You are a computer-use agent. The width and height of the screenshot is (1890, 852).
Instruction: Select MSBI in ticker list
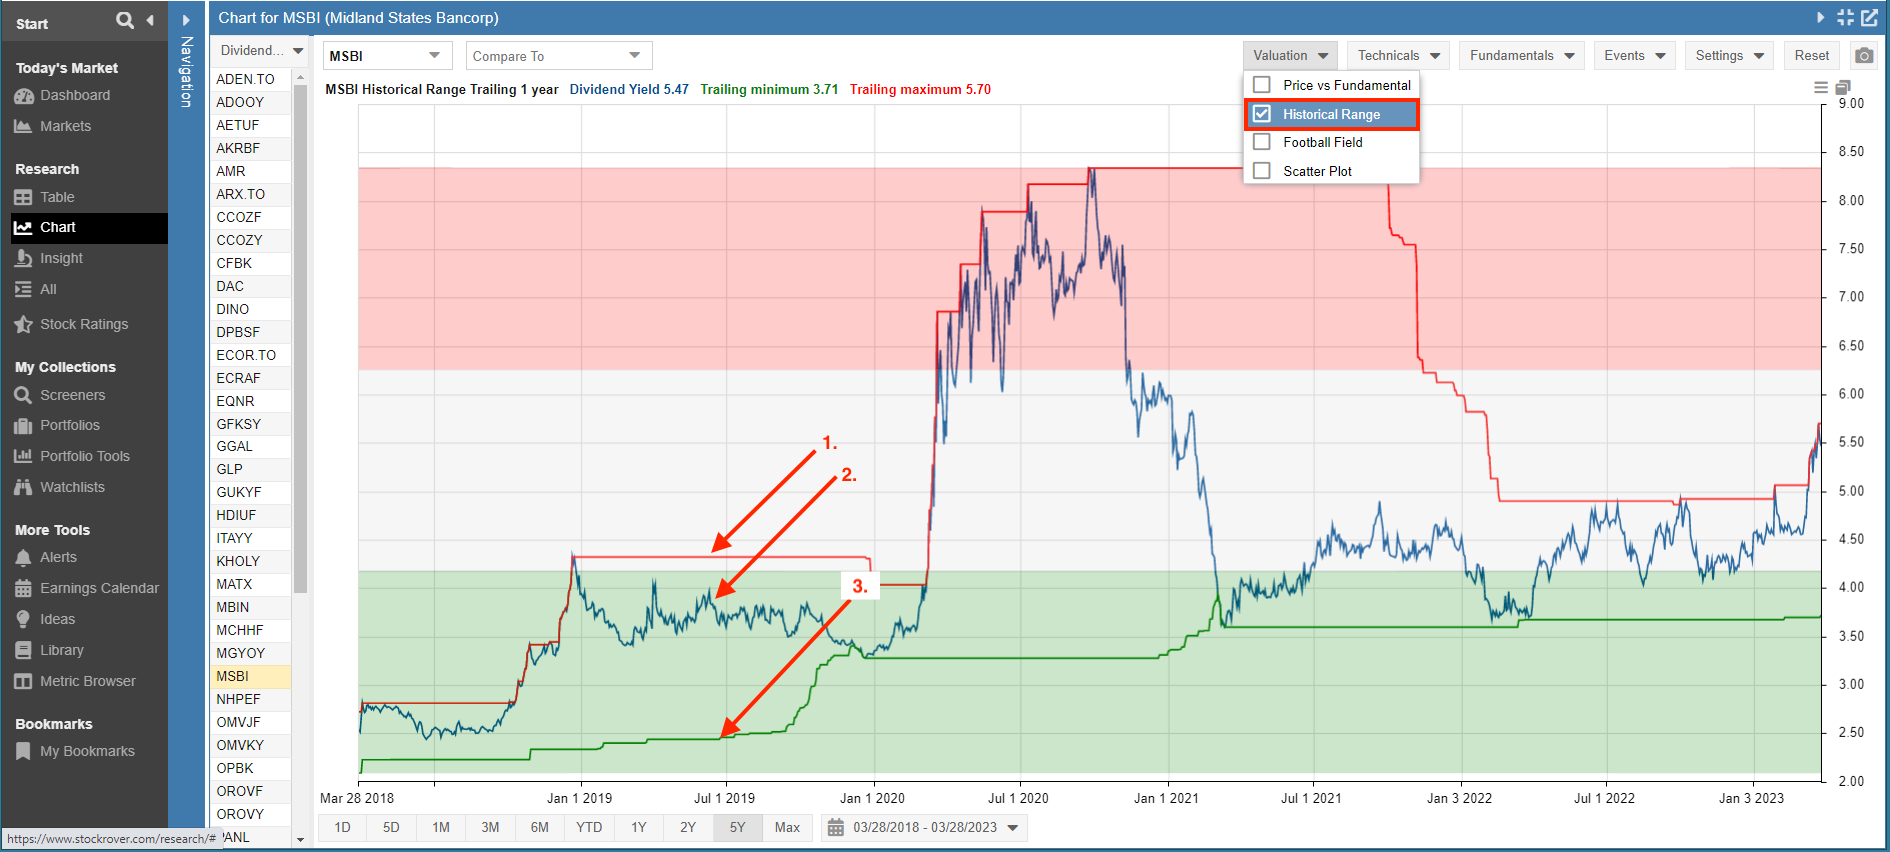[251, 676]
